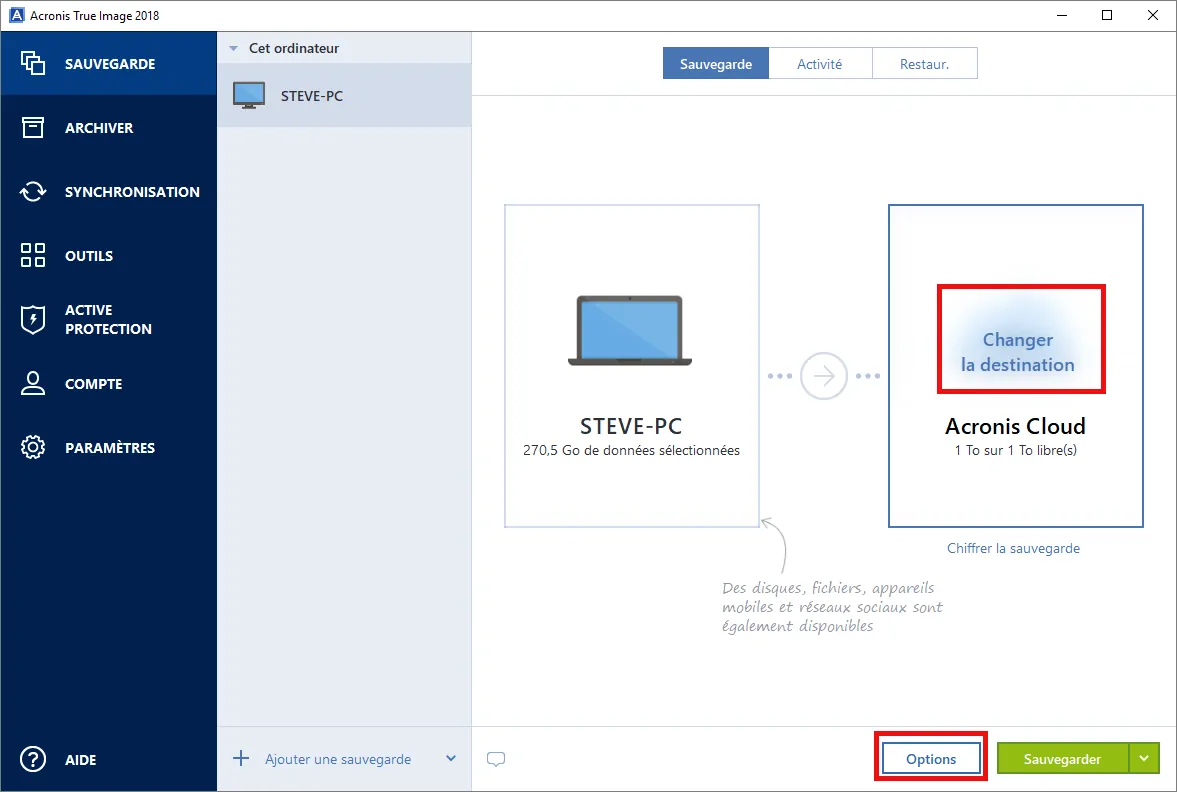This screenshot has height=792, width=1177.
Task: Click the Aide question mark icon
Action: coord(33,759)
